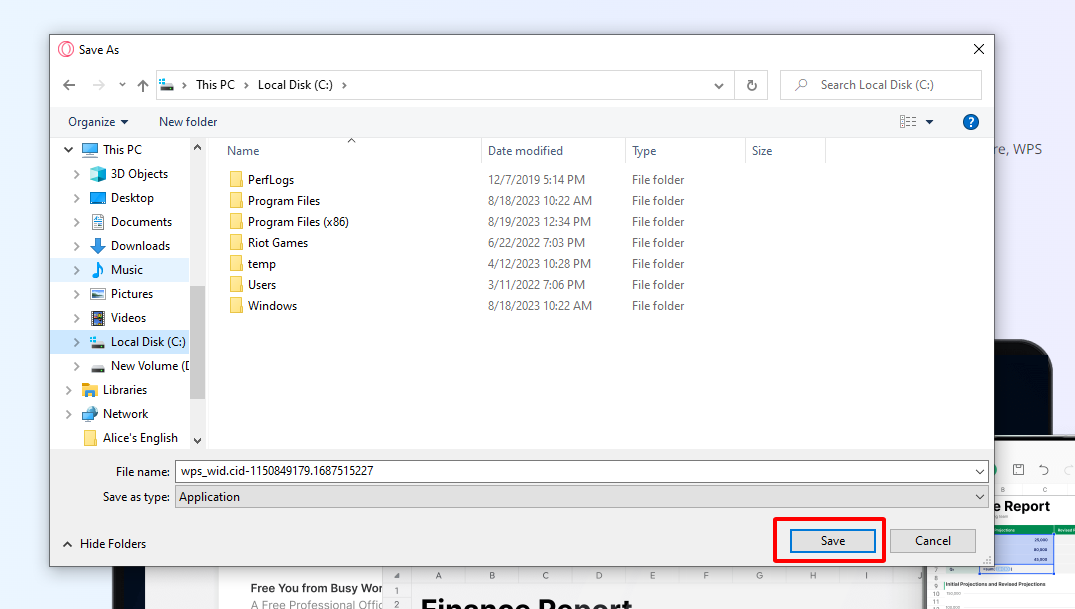Expand the This PC tree node
This screenshot has height=609, width=1075.
pos(68,149)
